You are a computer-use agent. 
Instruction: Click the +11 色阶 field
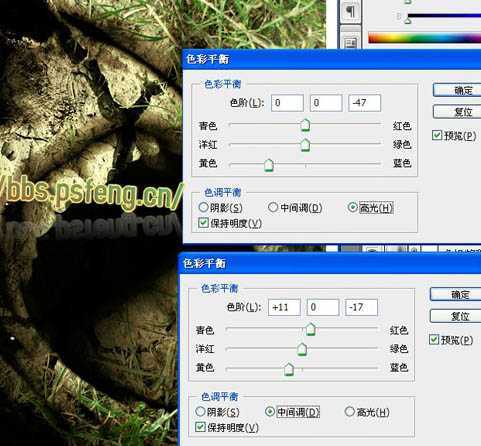point(284,307)
